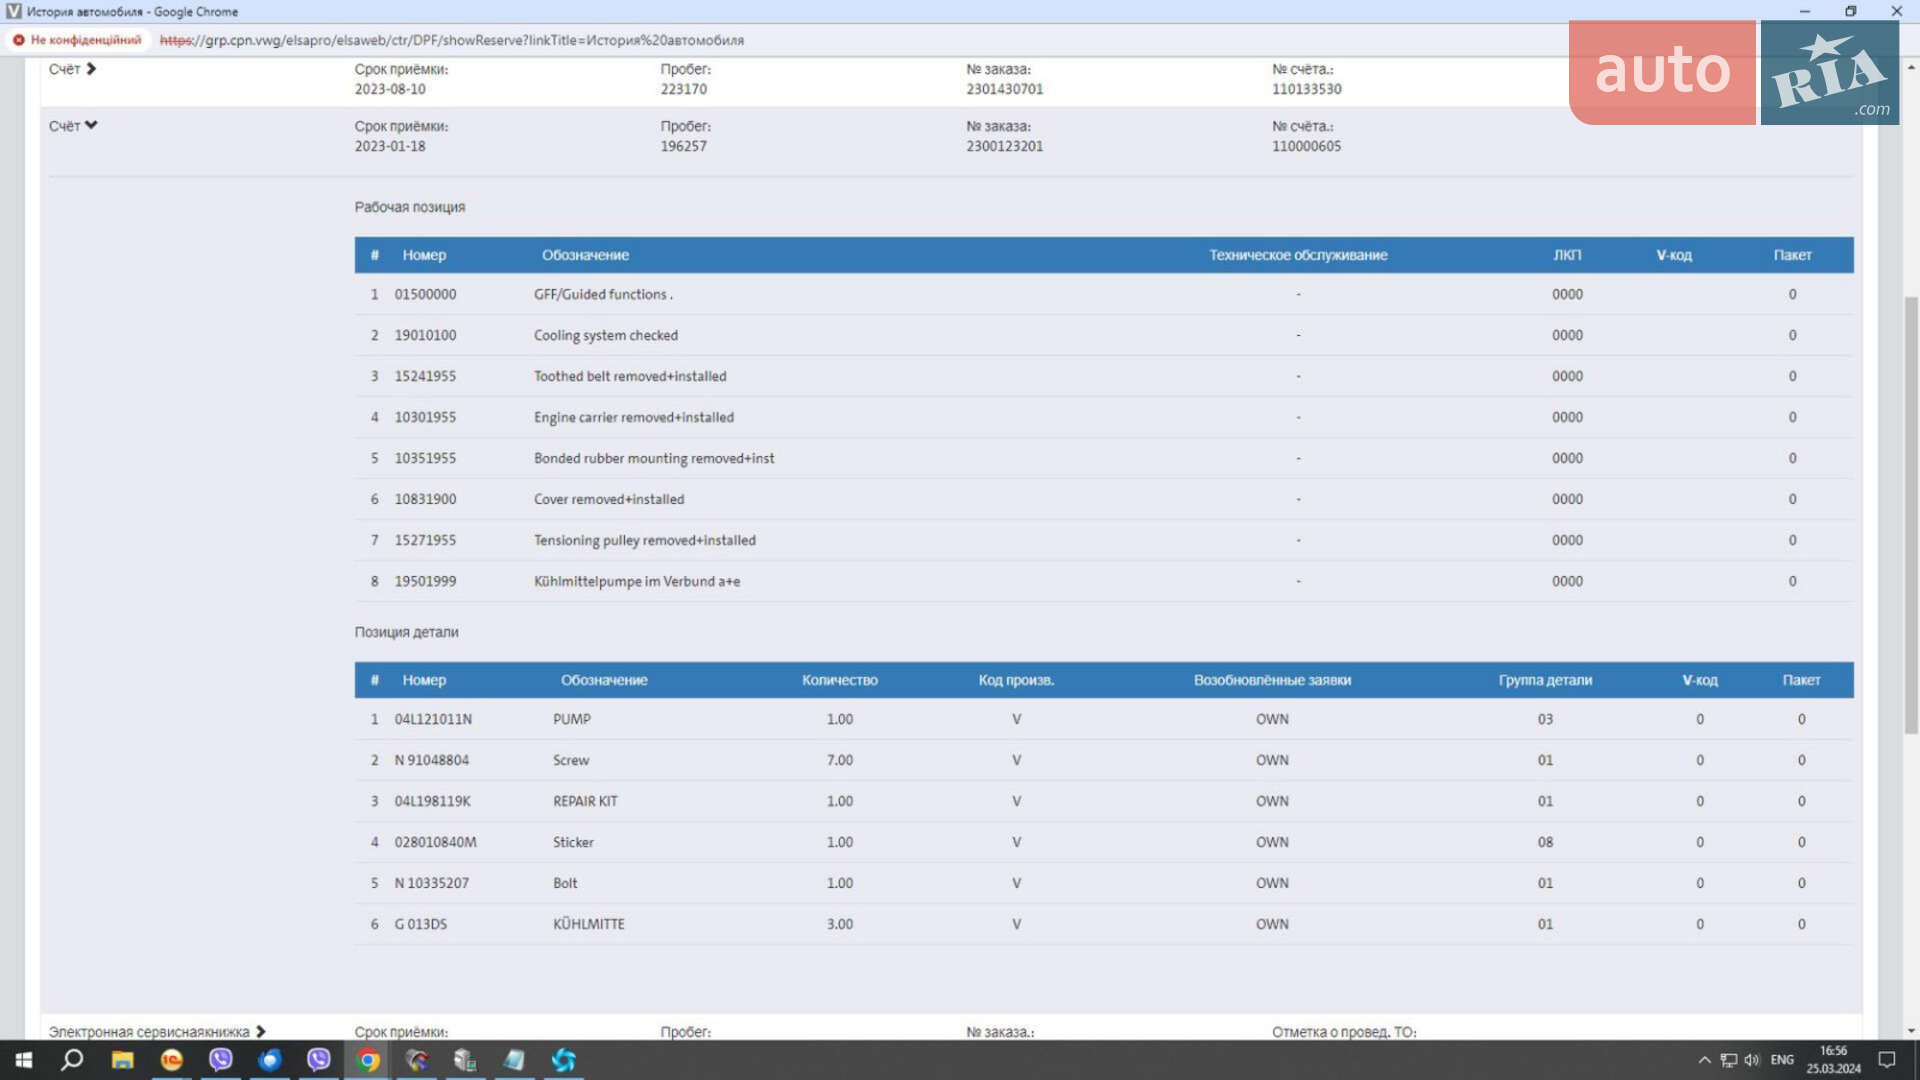This screenshot has height=1080, width=1920.
Task: Open the 1C application taskbar icon
Action: pos(172,1060)
